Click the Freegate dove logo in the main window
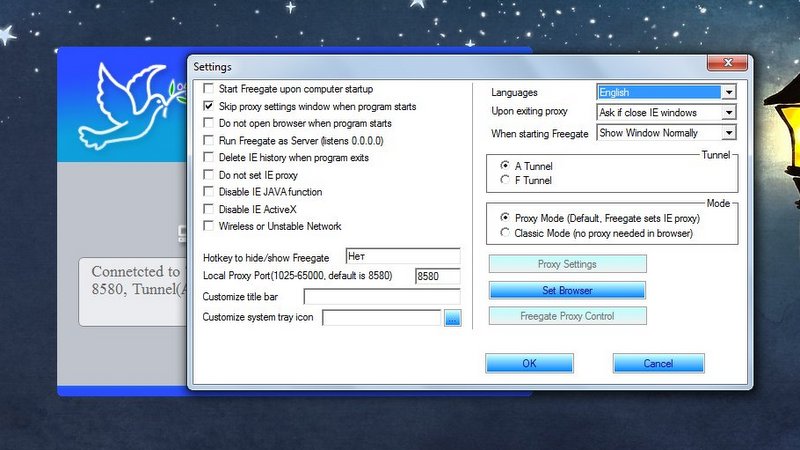Viewport: 800px width, 450px height. click(x=130, y=105)
